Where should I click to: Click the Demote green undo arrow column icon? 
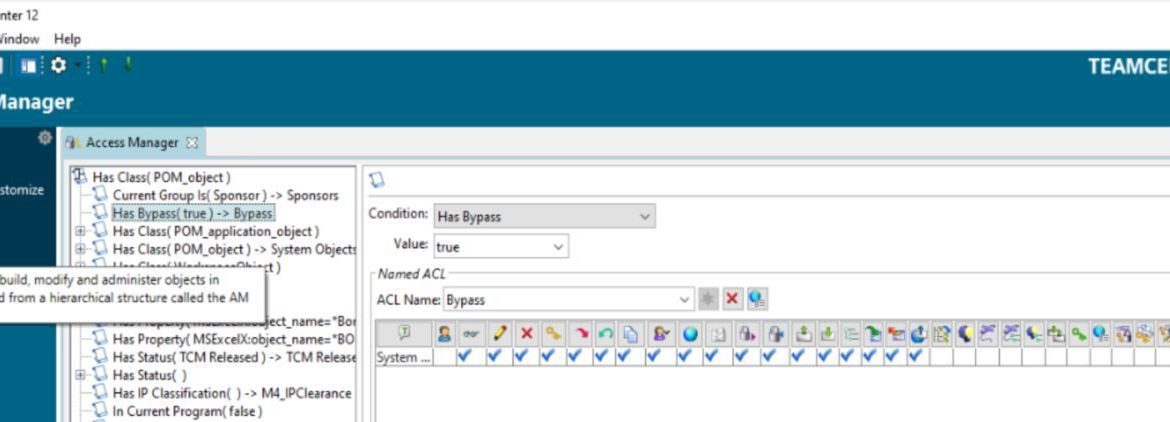coord(605,334)
